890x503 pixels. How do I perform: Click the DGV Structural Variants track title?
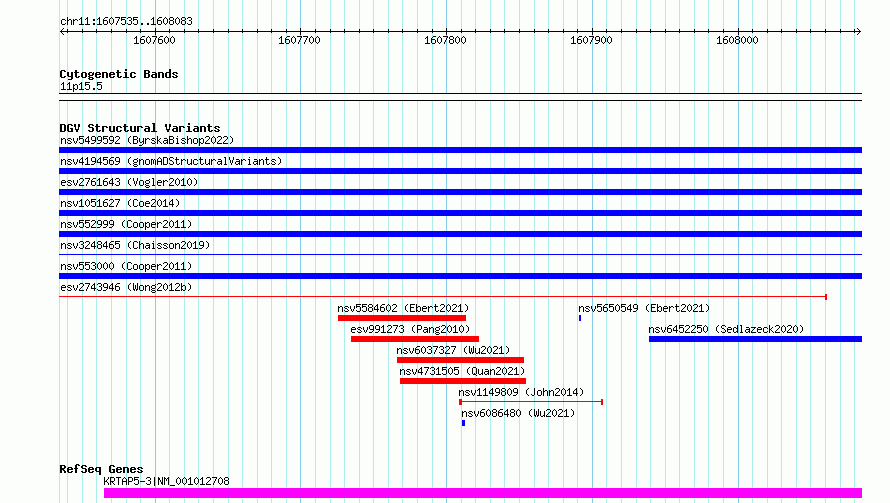pos(140,128)
